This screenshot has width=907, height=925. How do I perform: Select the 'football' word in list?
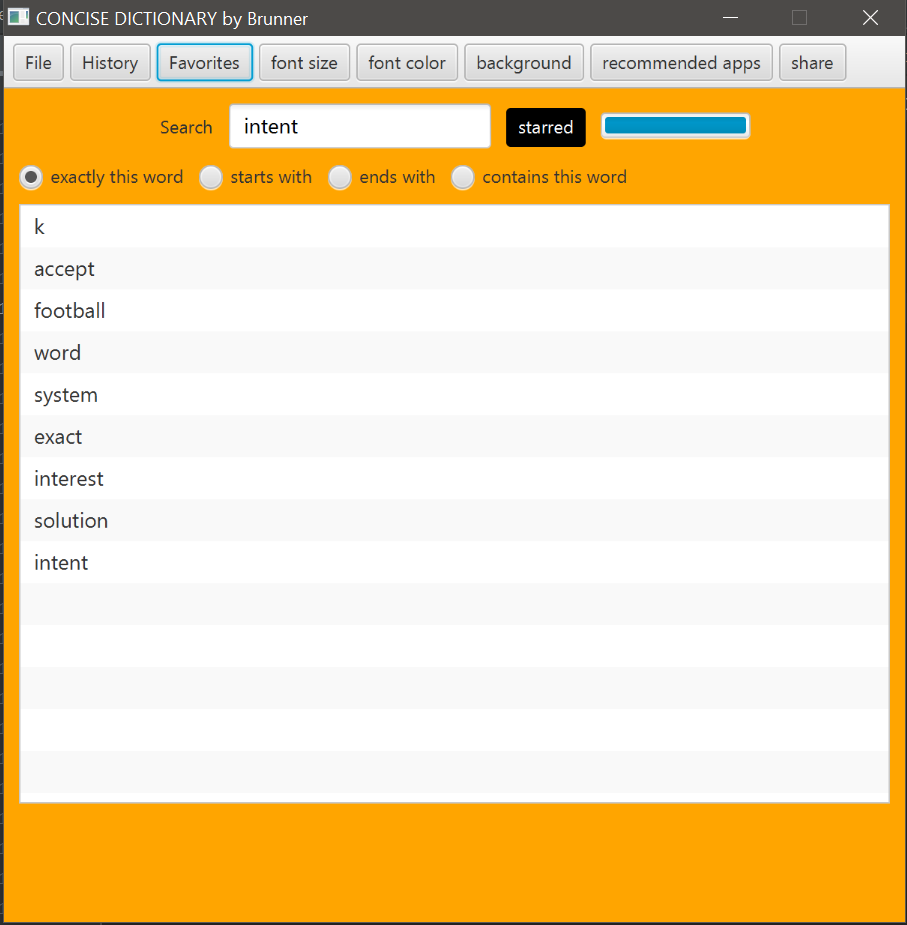(454, 310)
